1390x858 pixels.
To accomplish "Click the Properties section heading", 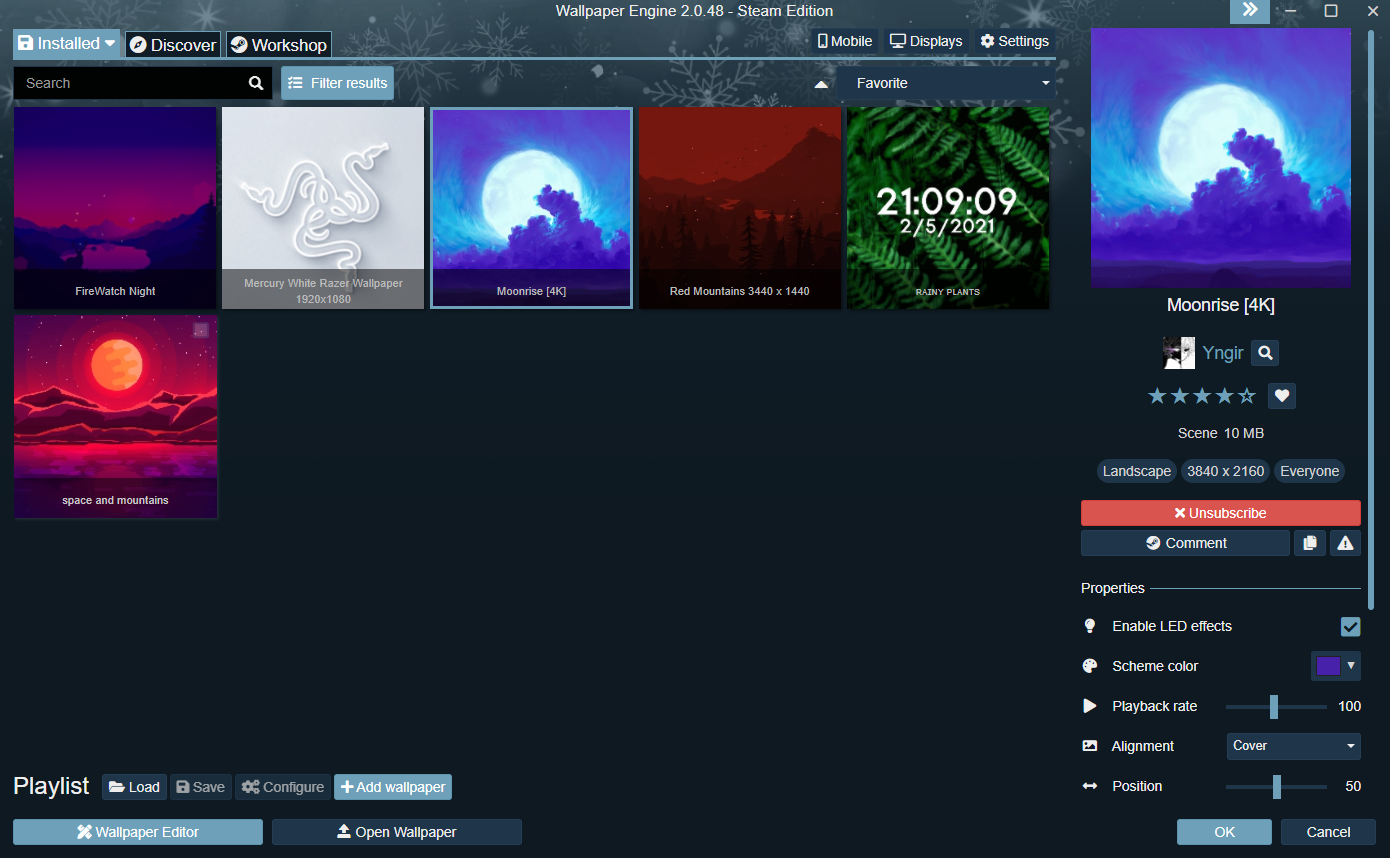I will click(x=1113, y=588).
